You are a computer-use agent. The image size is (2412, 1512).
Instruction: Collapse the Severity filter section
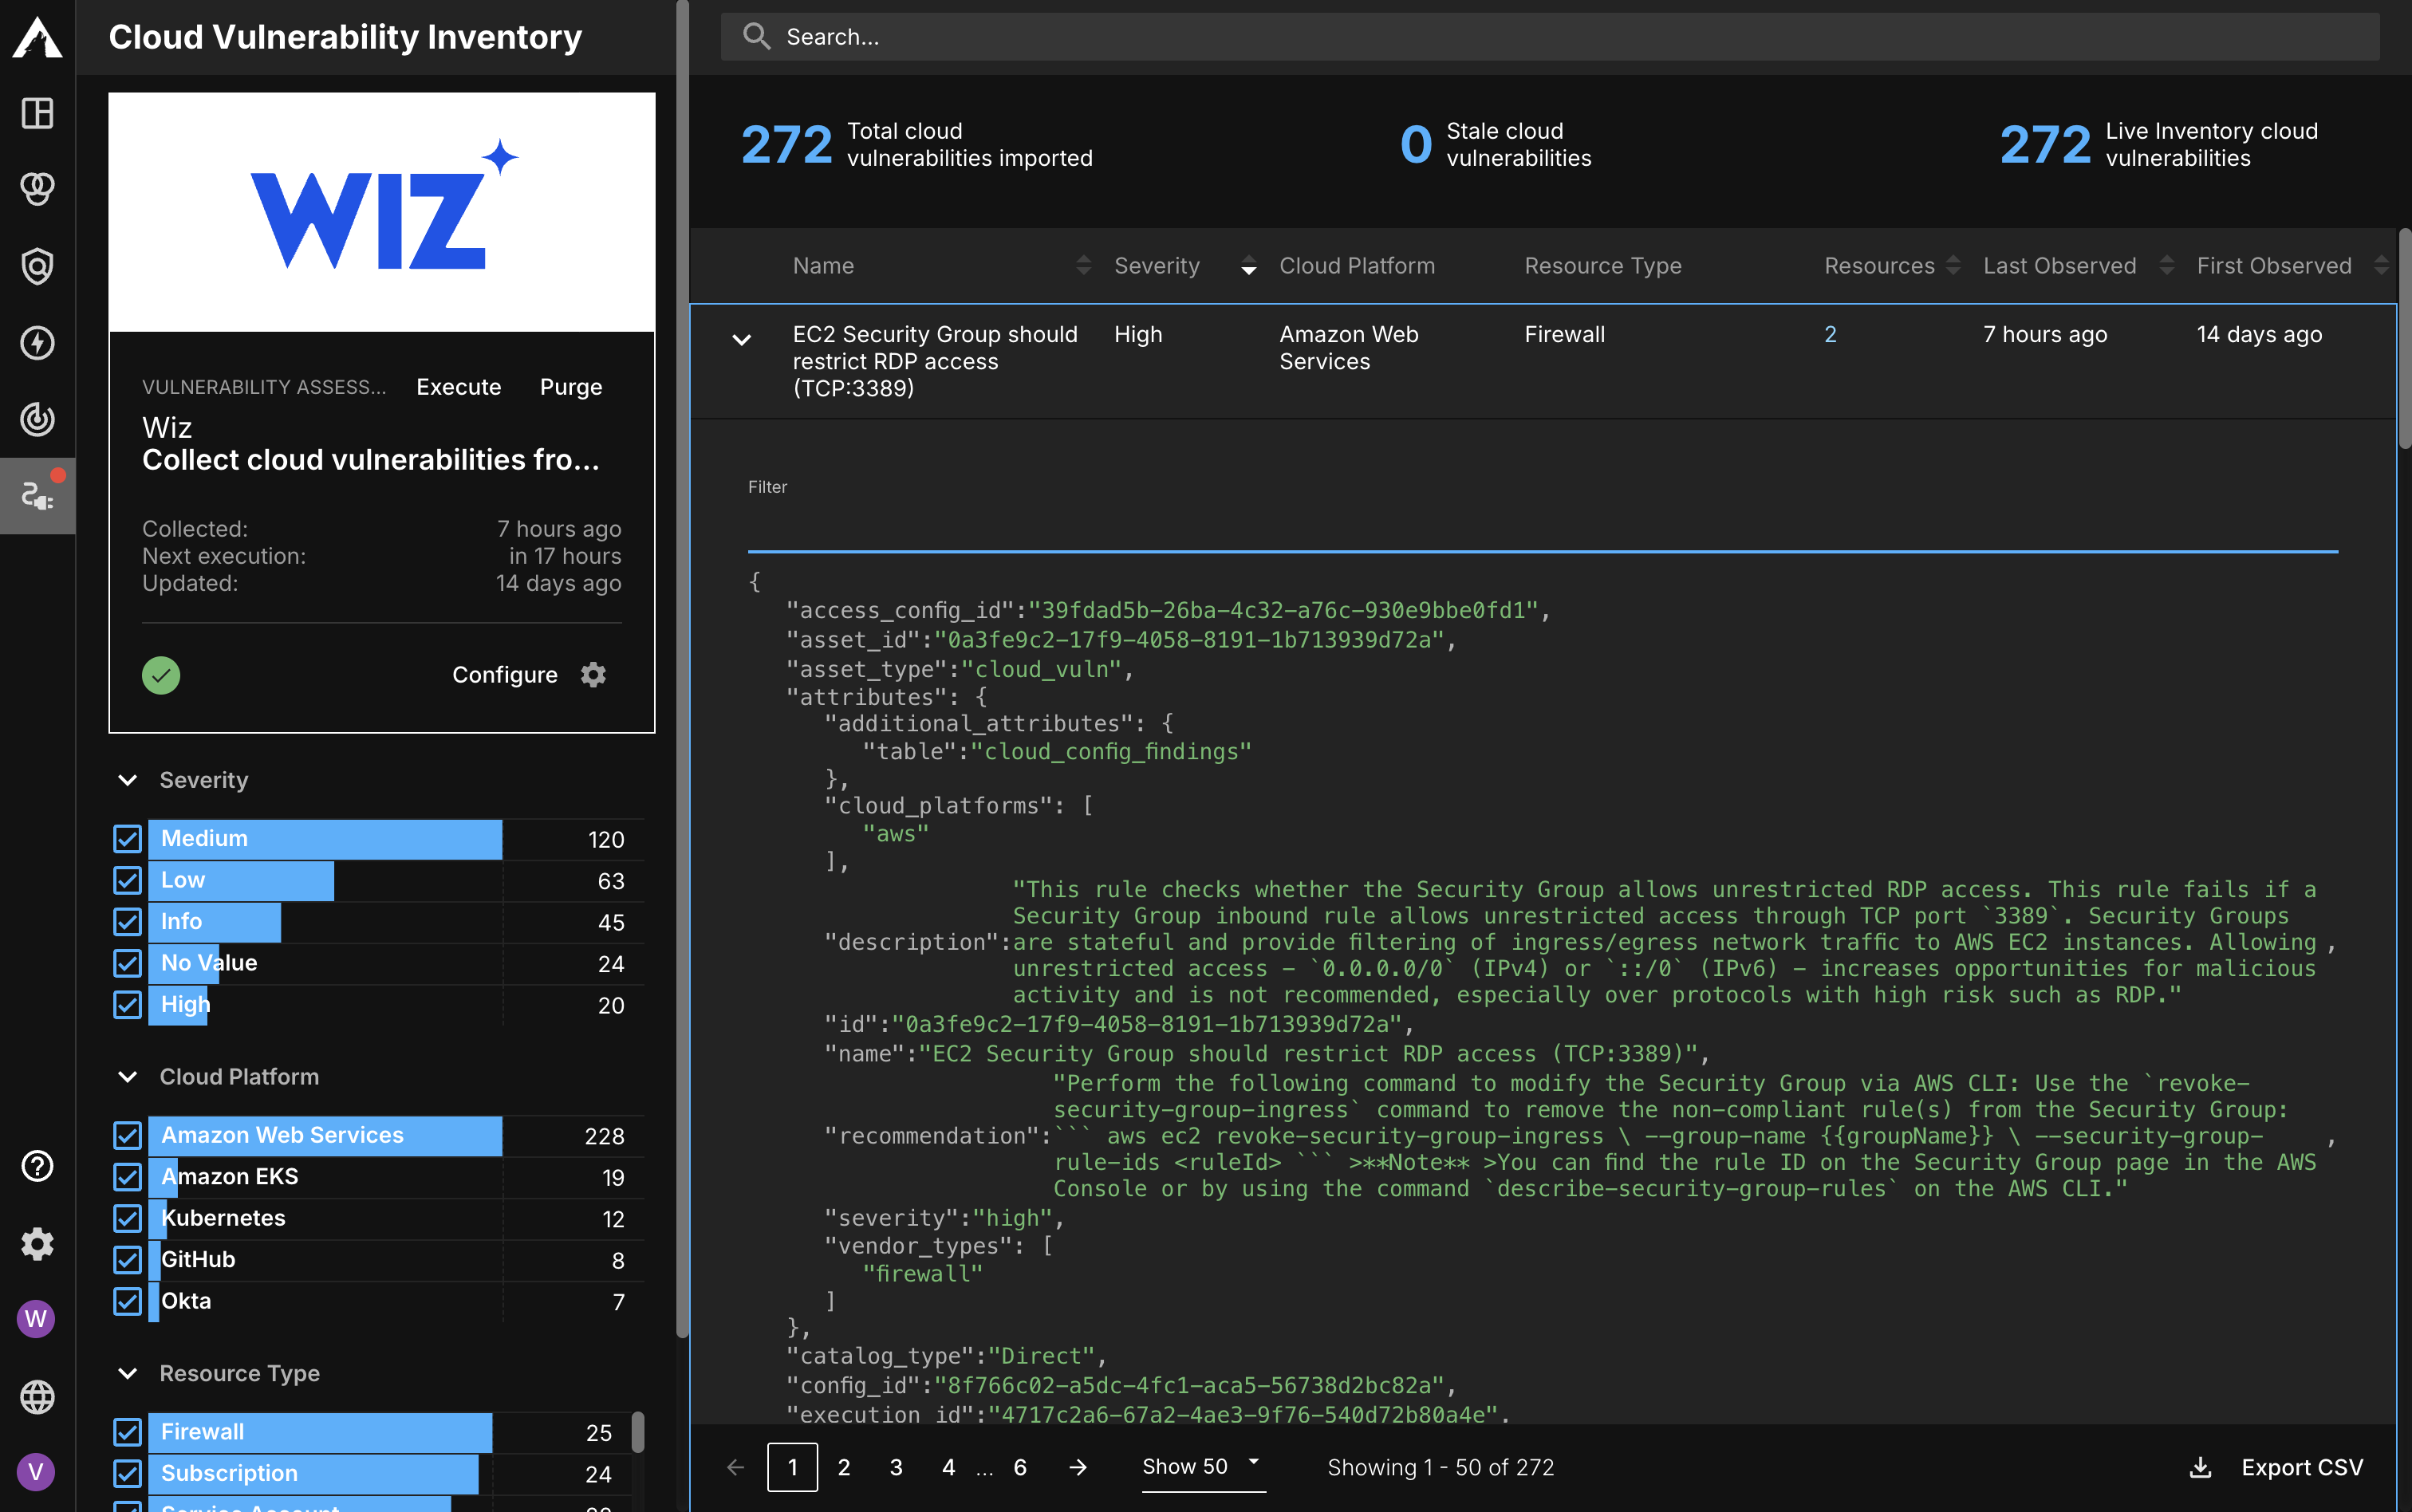coord(127,780)
